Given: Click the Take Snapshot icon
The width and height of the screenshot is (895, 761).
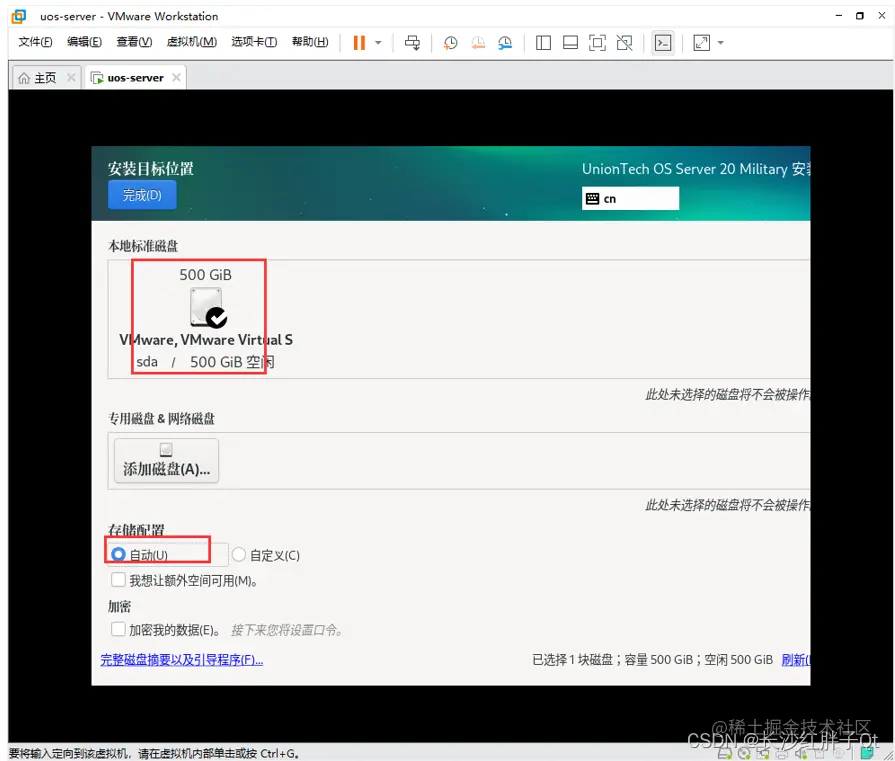Looking at the screenshot, I should coord(450,42).
